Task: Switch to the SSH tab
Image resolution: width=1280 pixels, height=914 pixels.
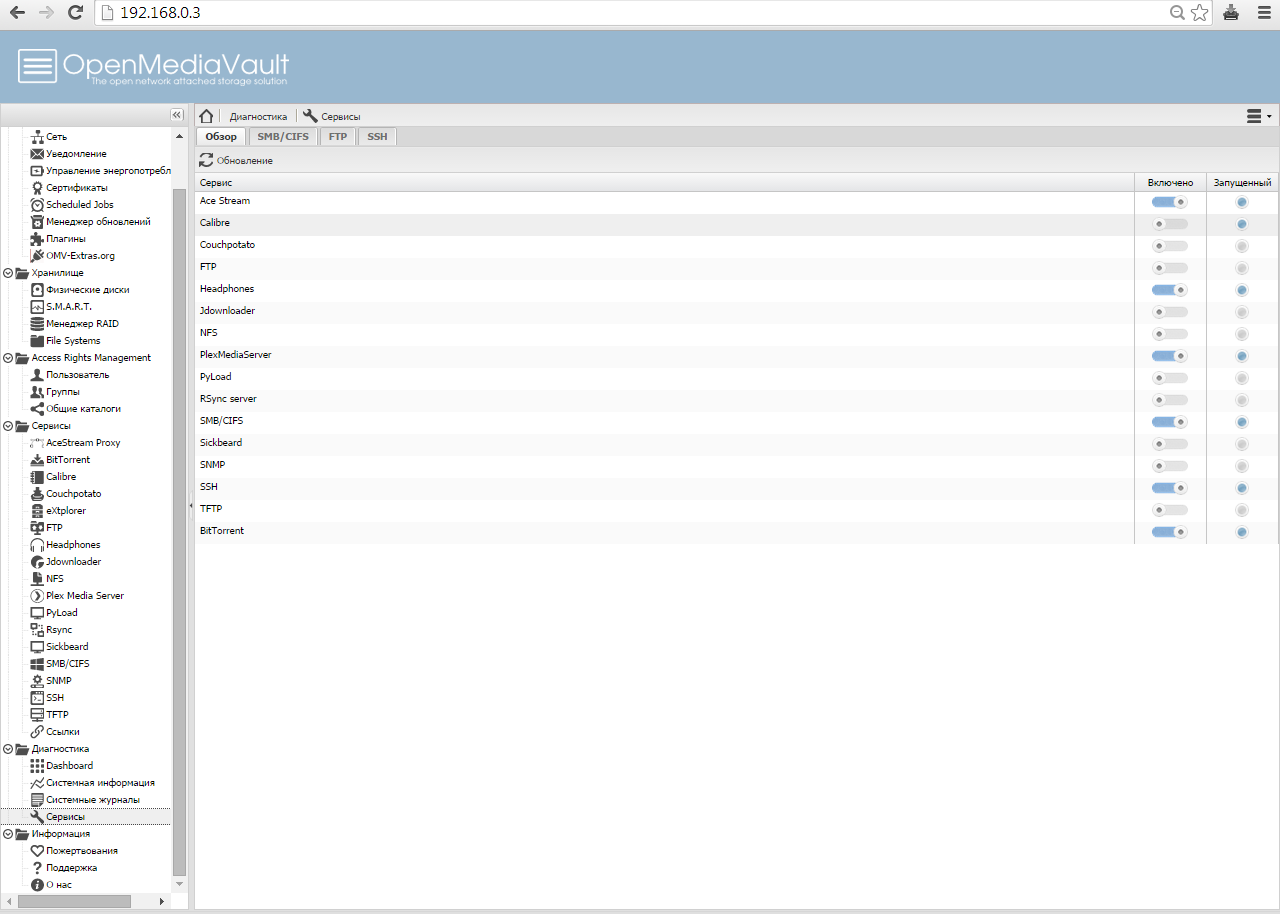Action: pyautogui.click(x=377, y=136)
